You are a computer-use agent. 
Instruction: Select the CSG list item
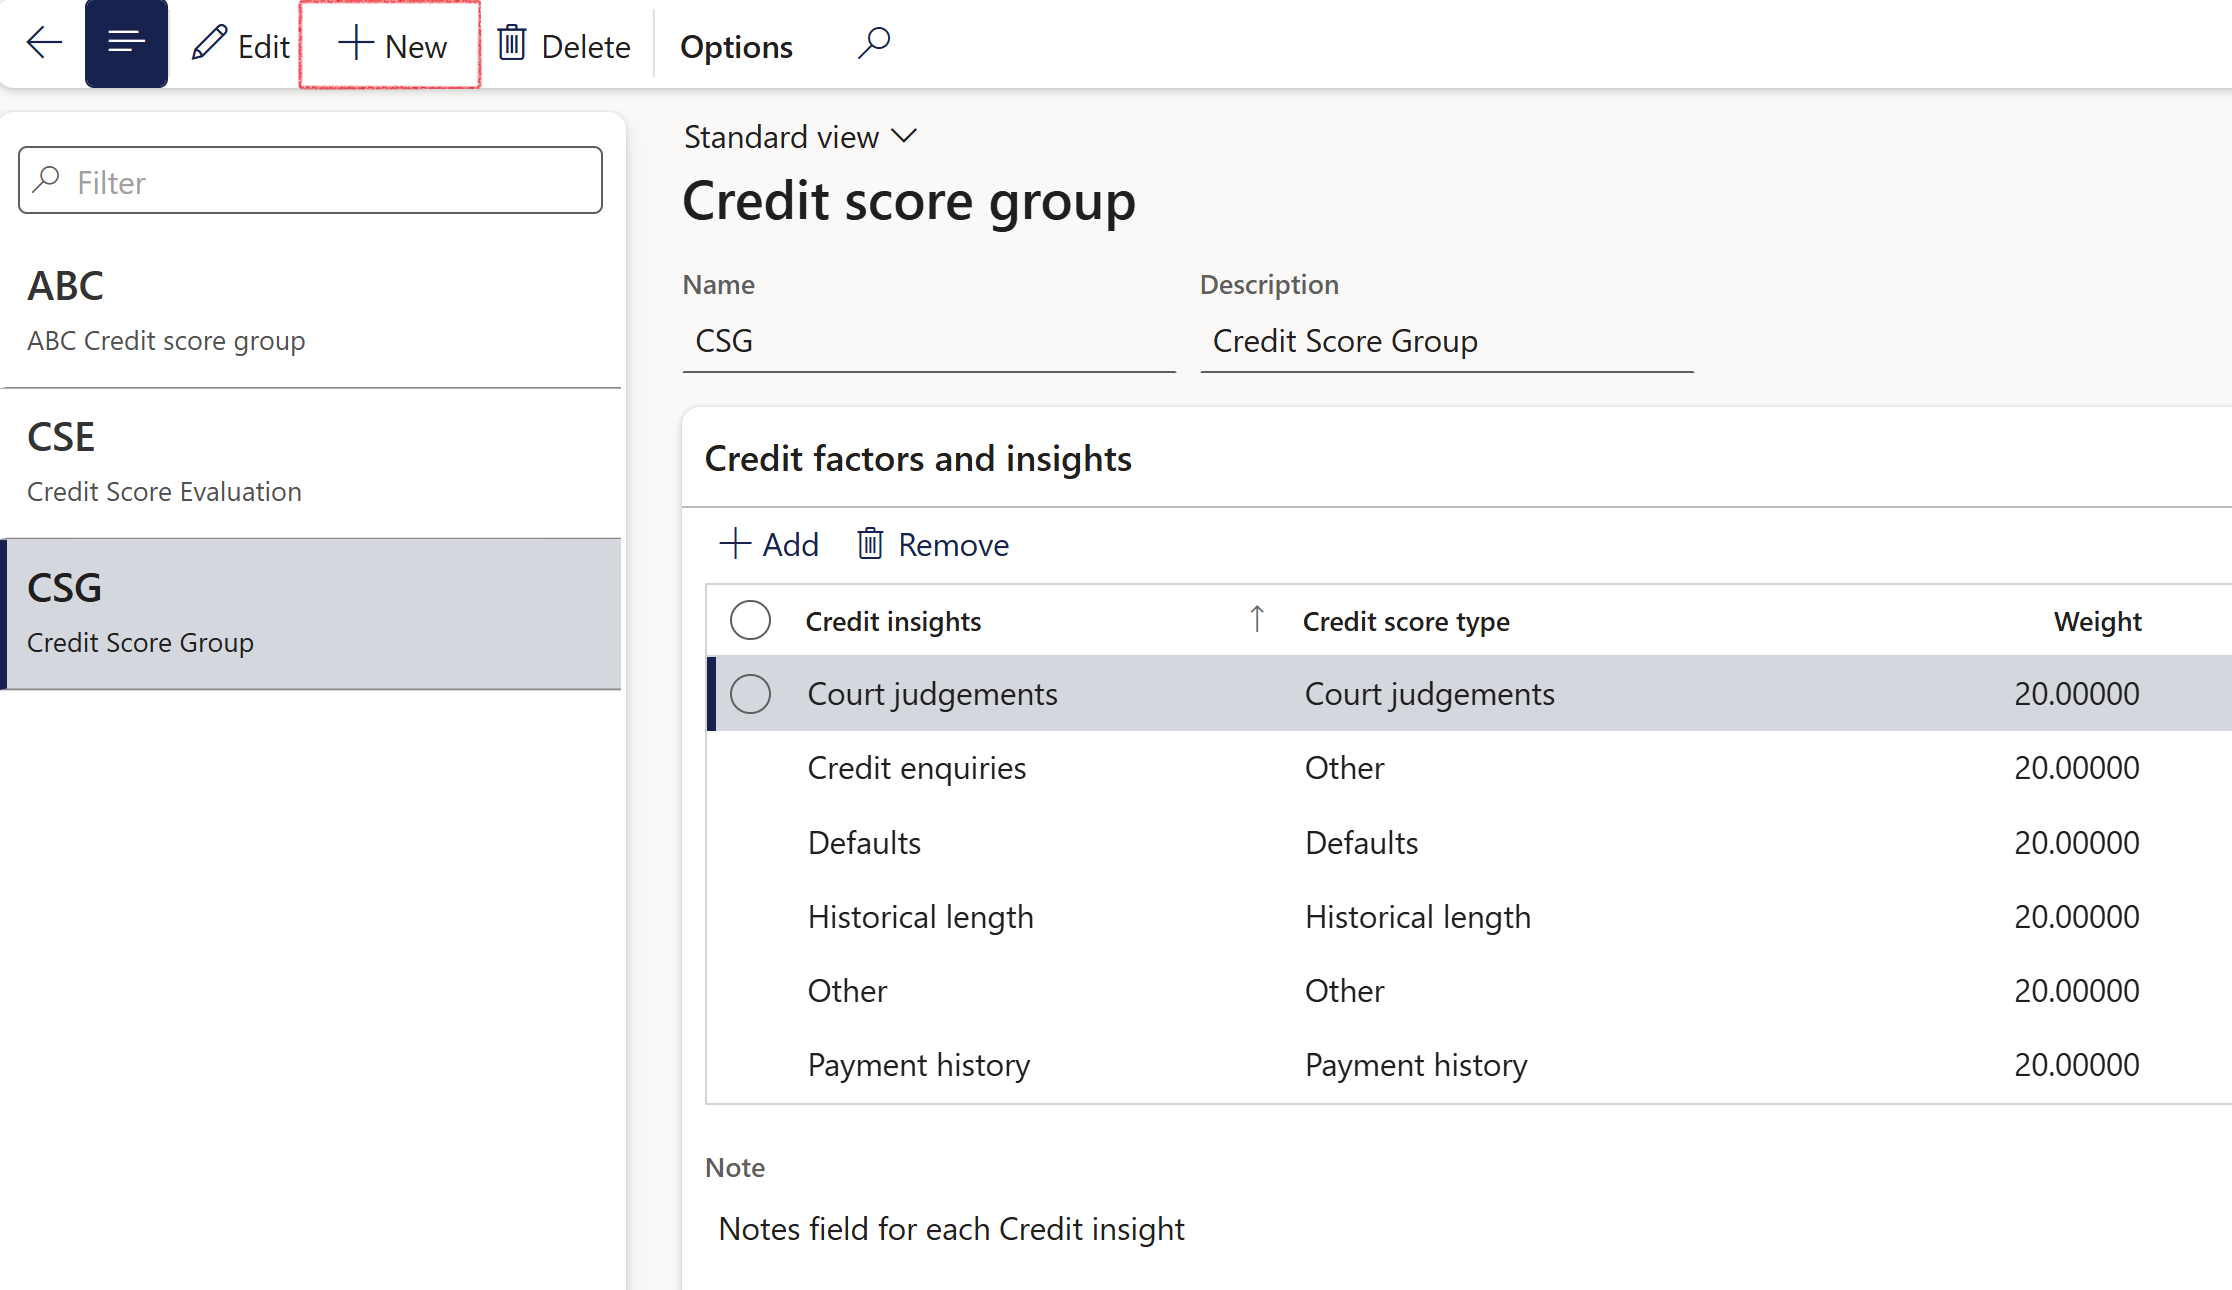point(311,614)
